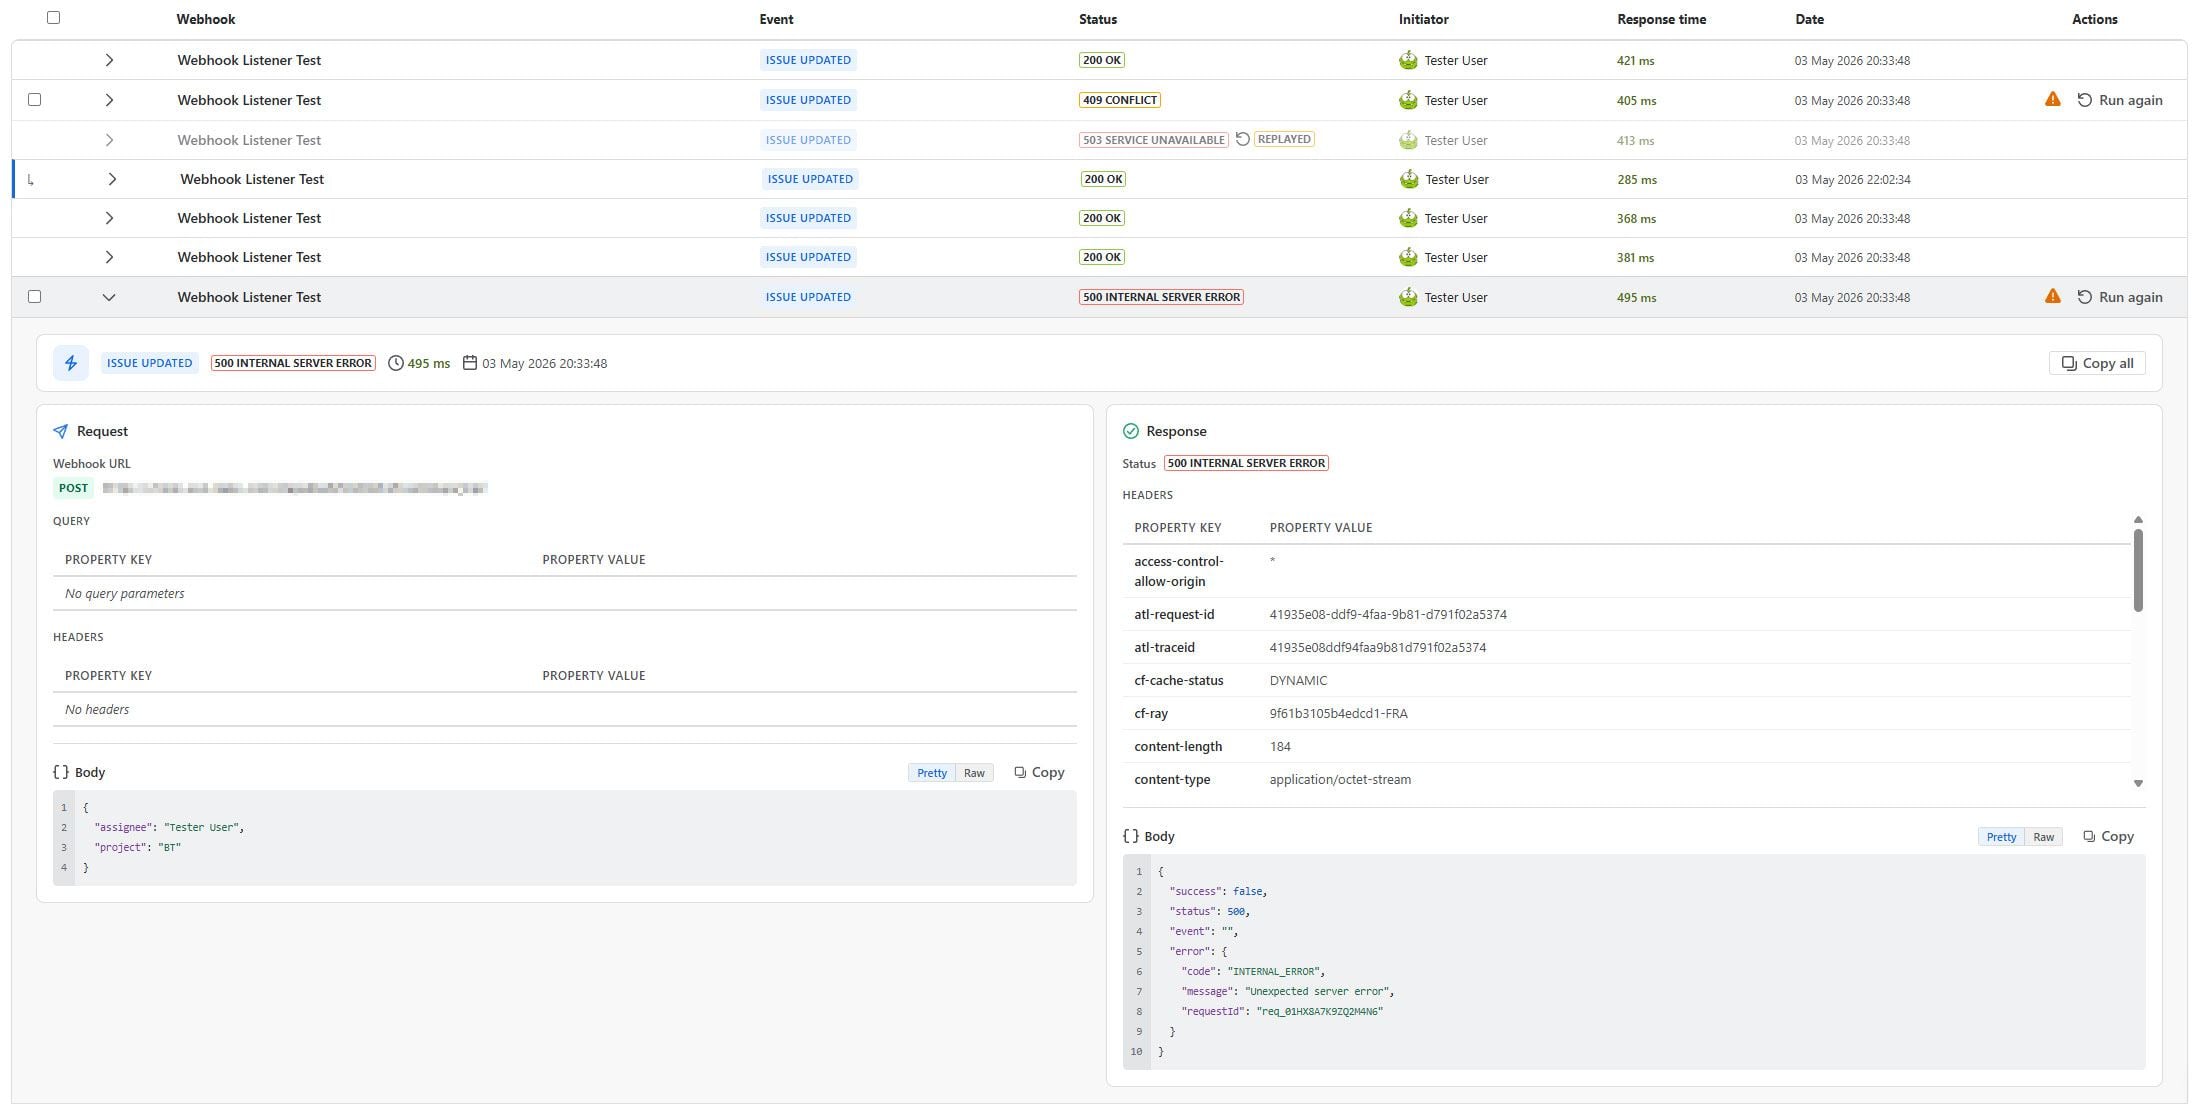Click the POST method badge
This screenshot has width=2199, height=1115.
(x=73, y=488)
